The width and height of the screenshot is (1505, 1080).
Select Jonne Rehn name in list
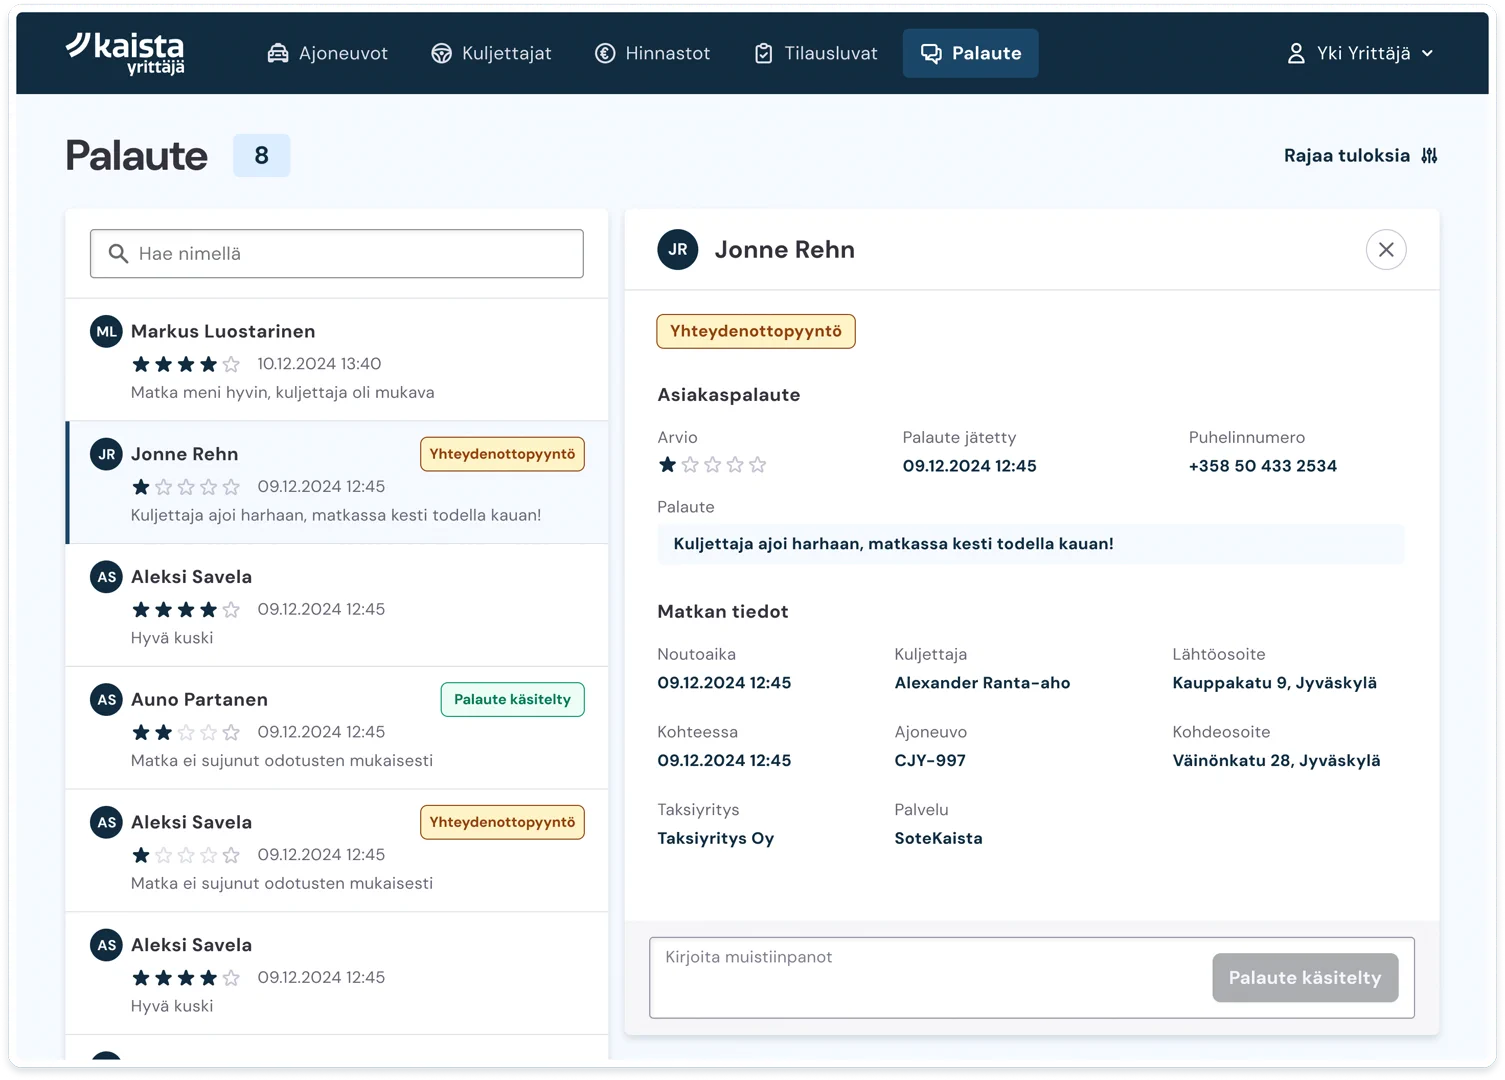[x=185, y=454]
